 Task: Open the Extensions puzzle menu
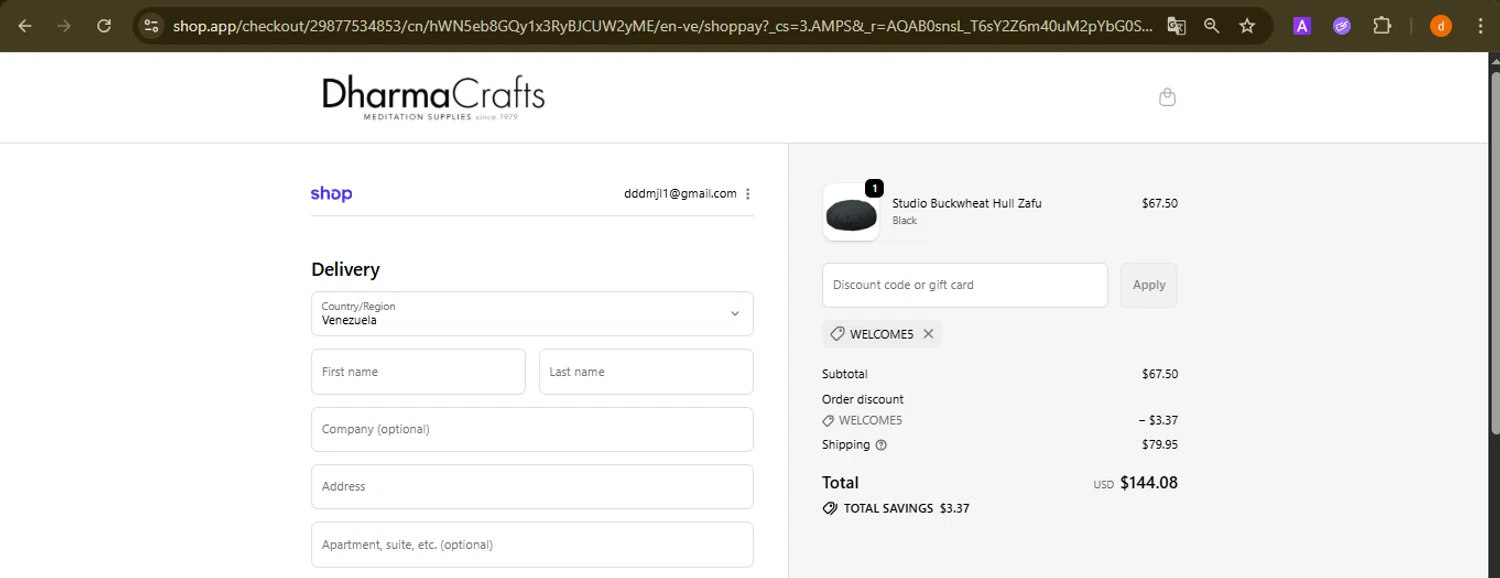click(1382, 26)
